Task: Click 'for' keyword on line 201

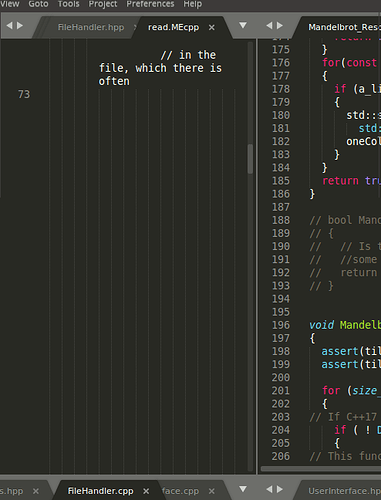Action: point(331,390)
